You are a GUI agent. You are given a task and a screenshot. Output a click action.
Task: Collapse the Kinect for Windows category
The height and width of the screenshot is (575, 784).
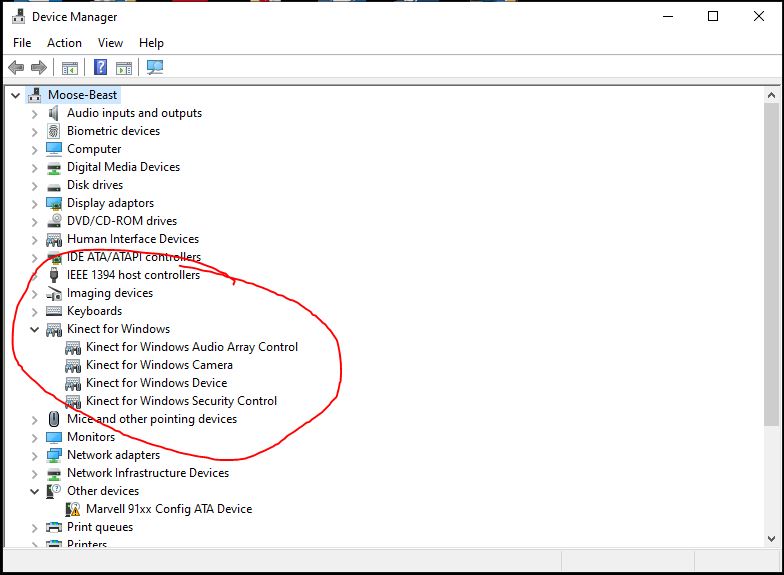(x=34, y=329)
